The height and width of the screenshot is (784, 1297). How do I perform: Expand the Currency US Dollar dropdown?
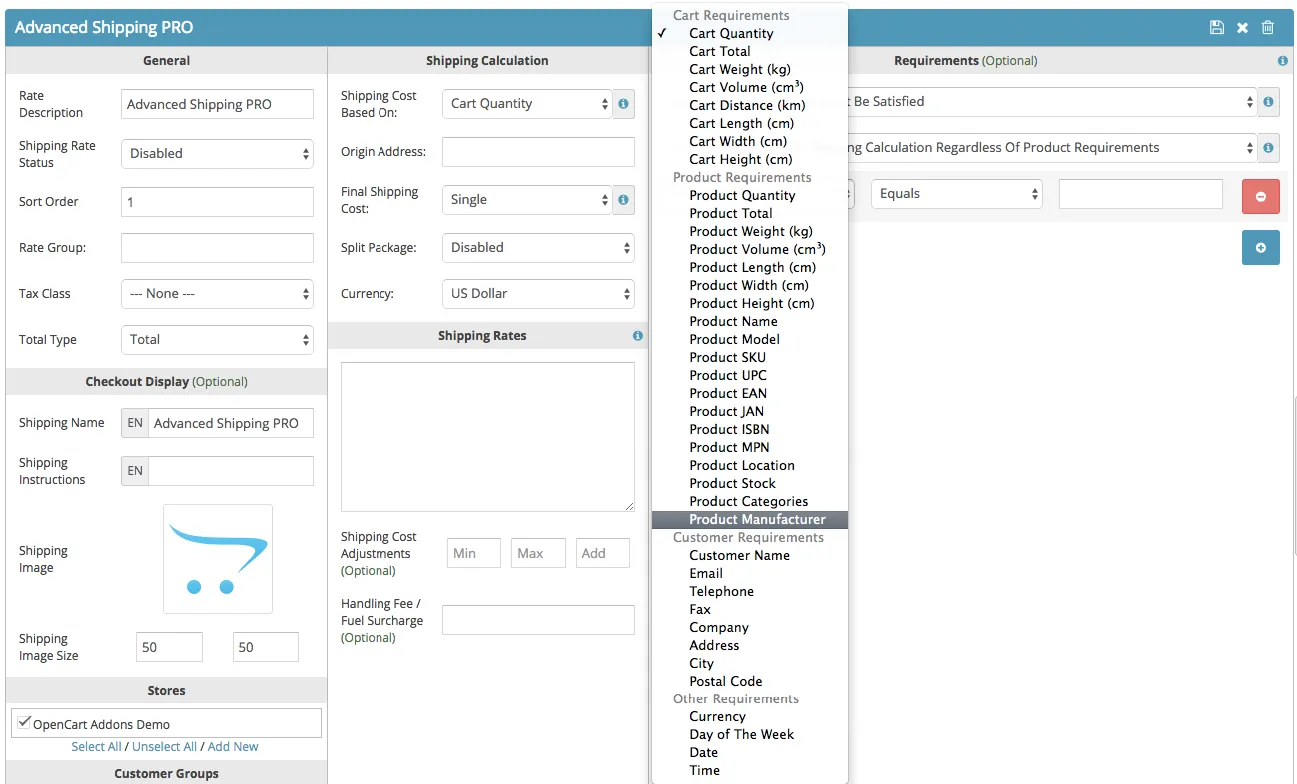[538, 294]
